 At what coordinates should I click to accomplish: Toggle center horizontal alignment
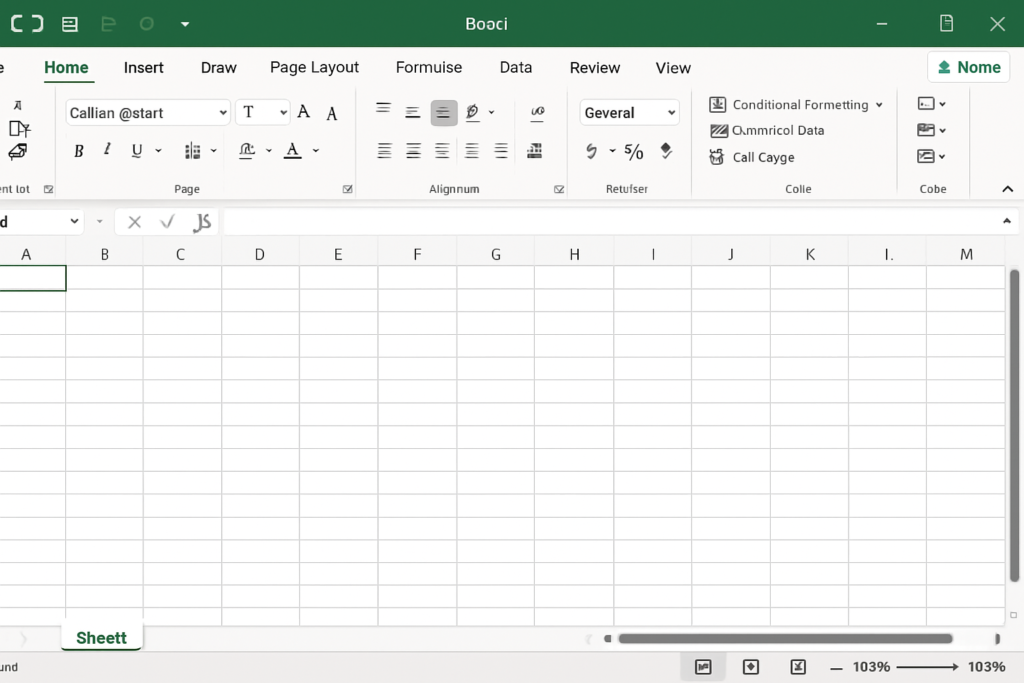click(413, 151)
